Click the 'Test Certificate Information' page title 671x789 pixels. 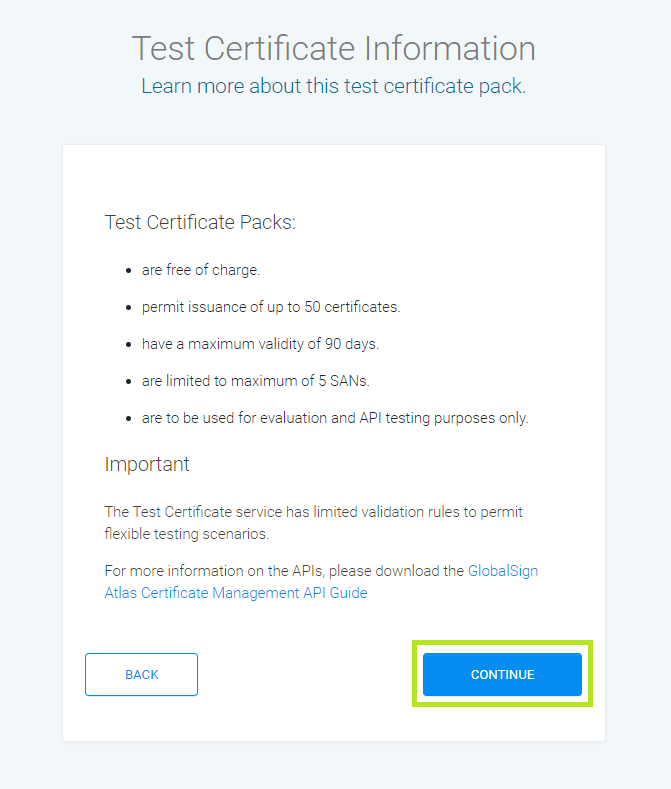[x=334, y=48]
